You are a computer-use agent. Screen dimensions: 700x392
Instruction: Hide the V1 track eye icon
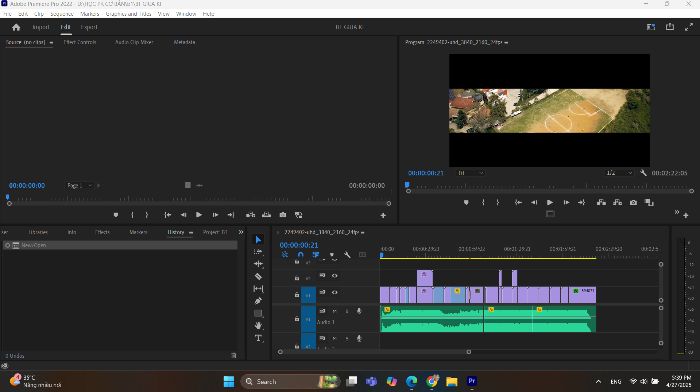(334, 292)
